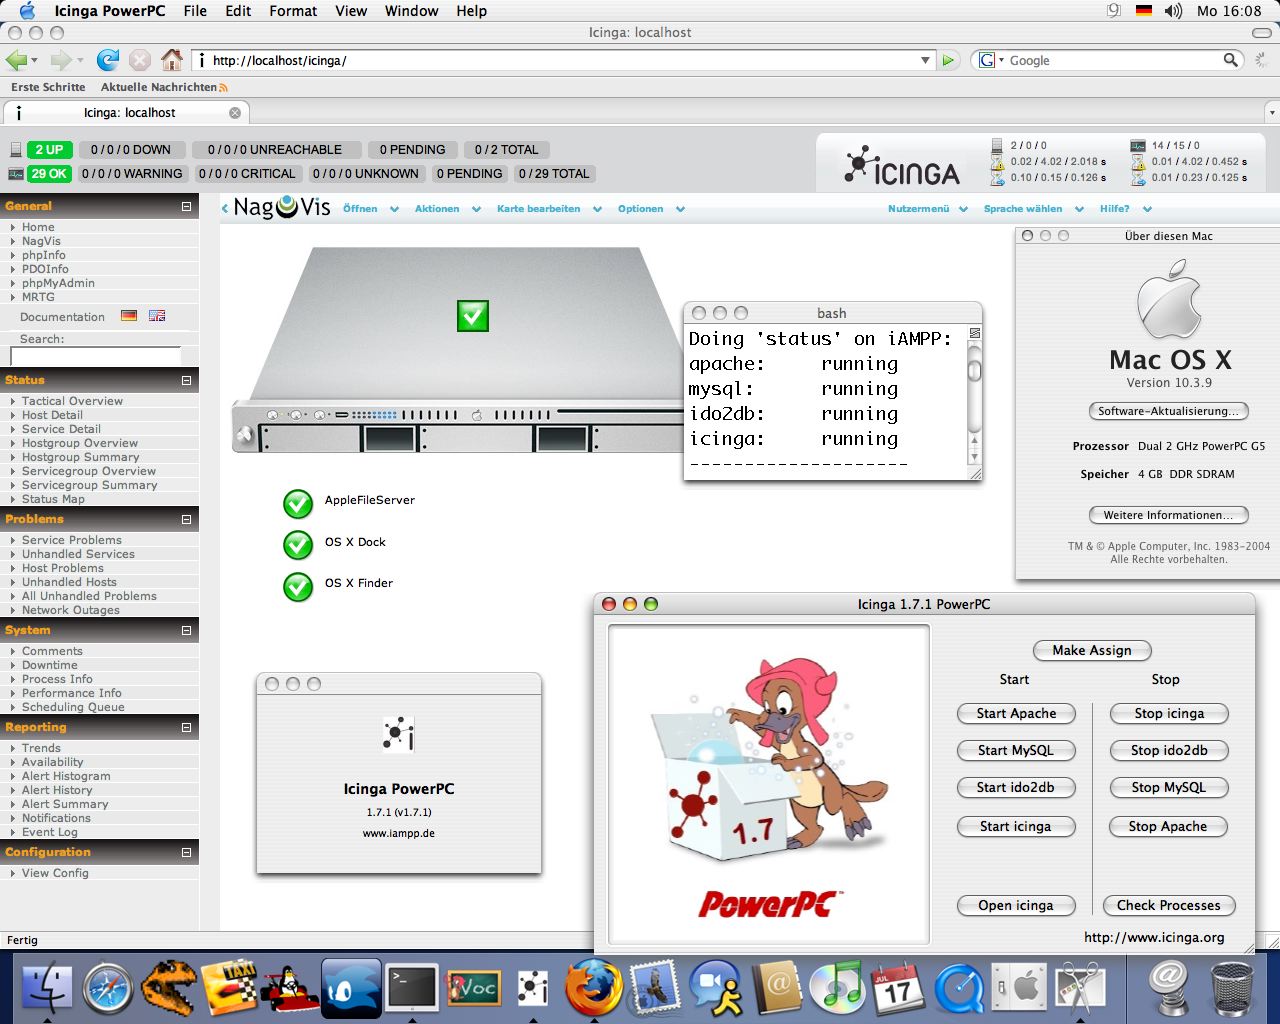Open the NagVis Aktionen dropdown
Screen dimensions: 1280x1024
pyautogui.click(x=447, y=208)
